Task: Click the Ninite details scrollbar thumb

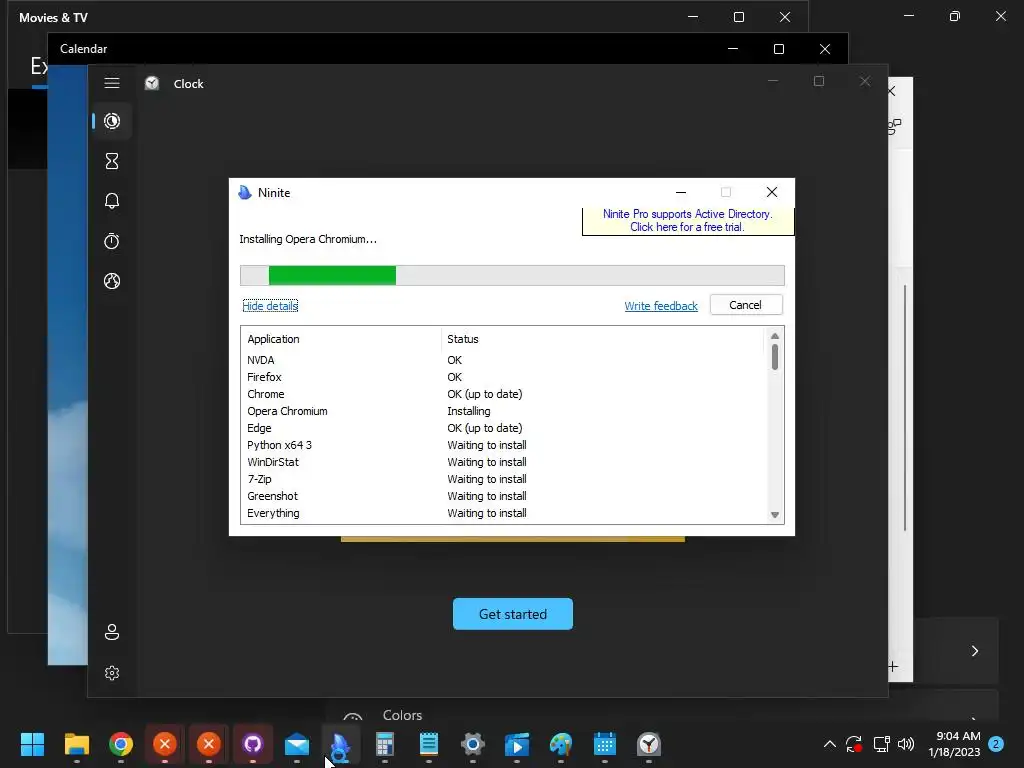Action: tap(775, 357)
